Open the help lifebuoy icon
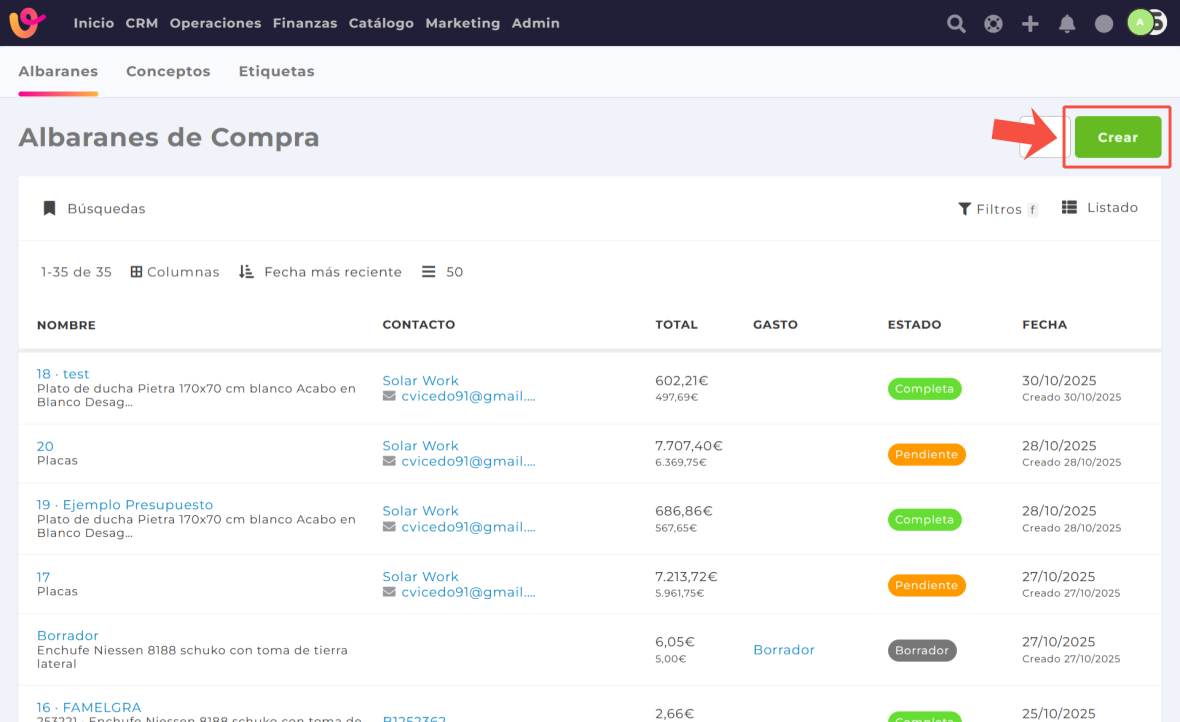The width and height of the screenshot is (1180, 722). (x=993, y=24)
